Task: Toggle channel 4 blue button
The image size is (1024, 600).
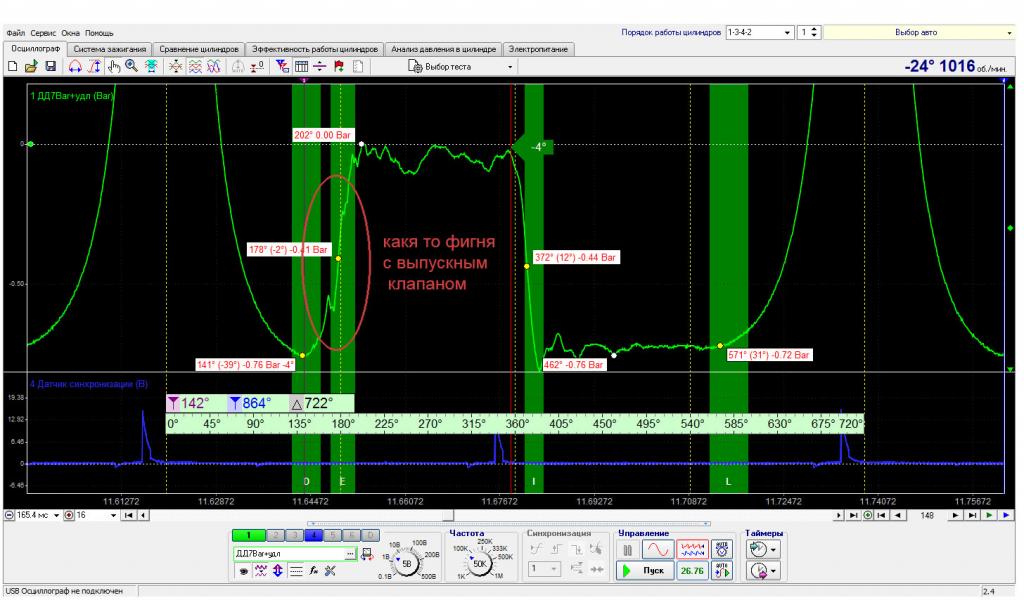Action: click(x=313, y=535)
